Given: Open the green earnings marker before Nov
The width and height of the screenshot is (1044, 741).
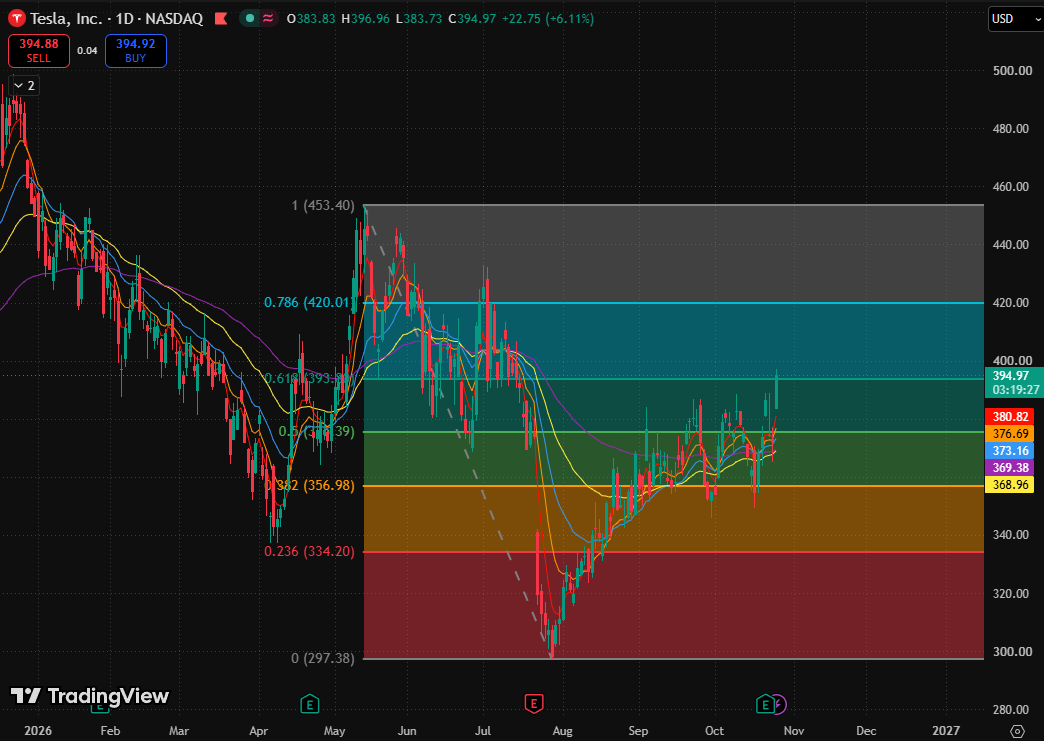Looking at the screenshot, I should 765,704.
